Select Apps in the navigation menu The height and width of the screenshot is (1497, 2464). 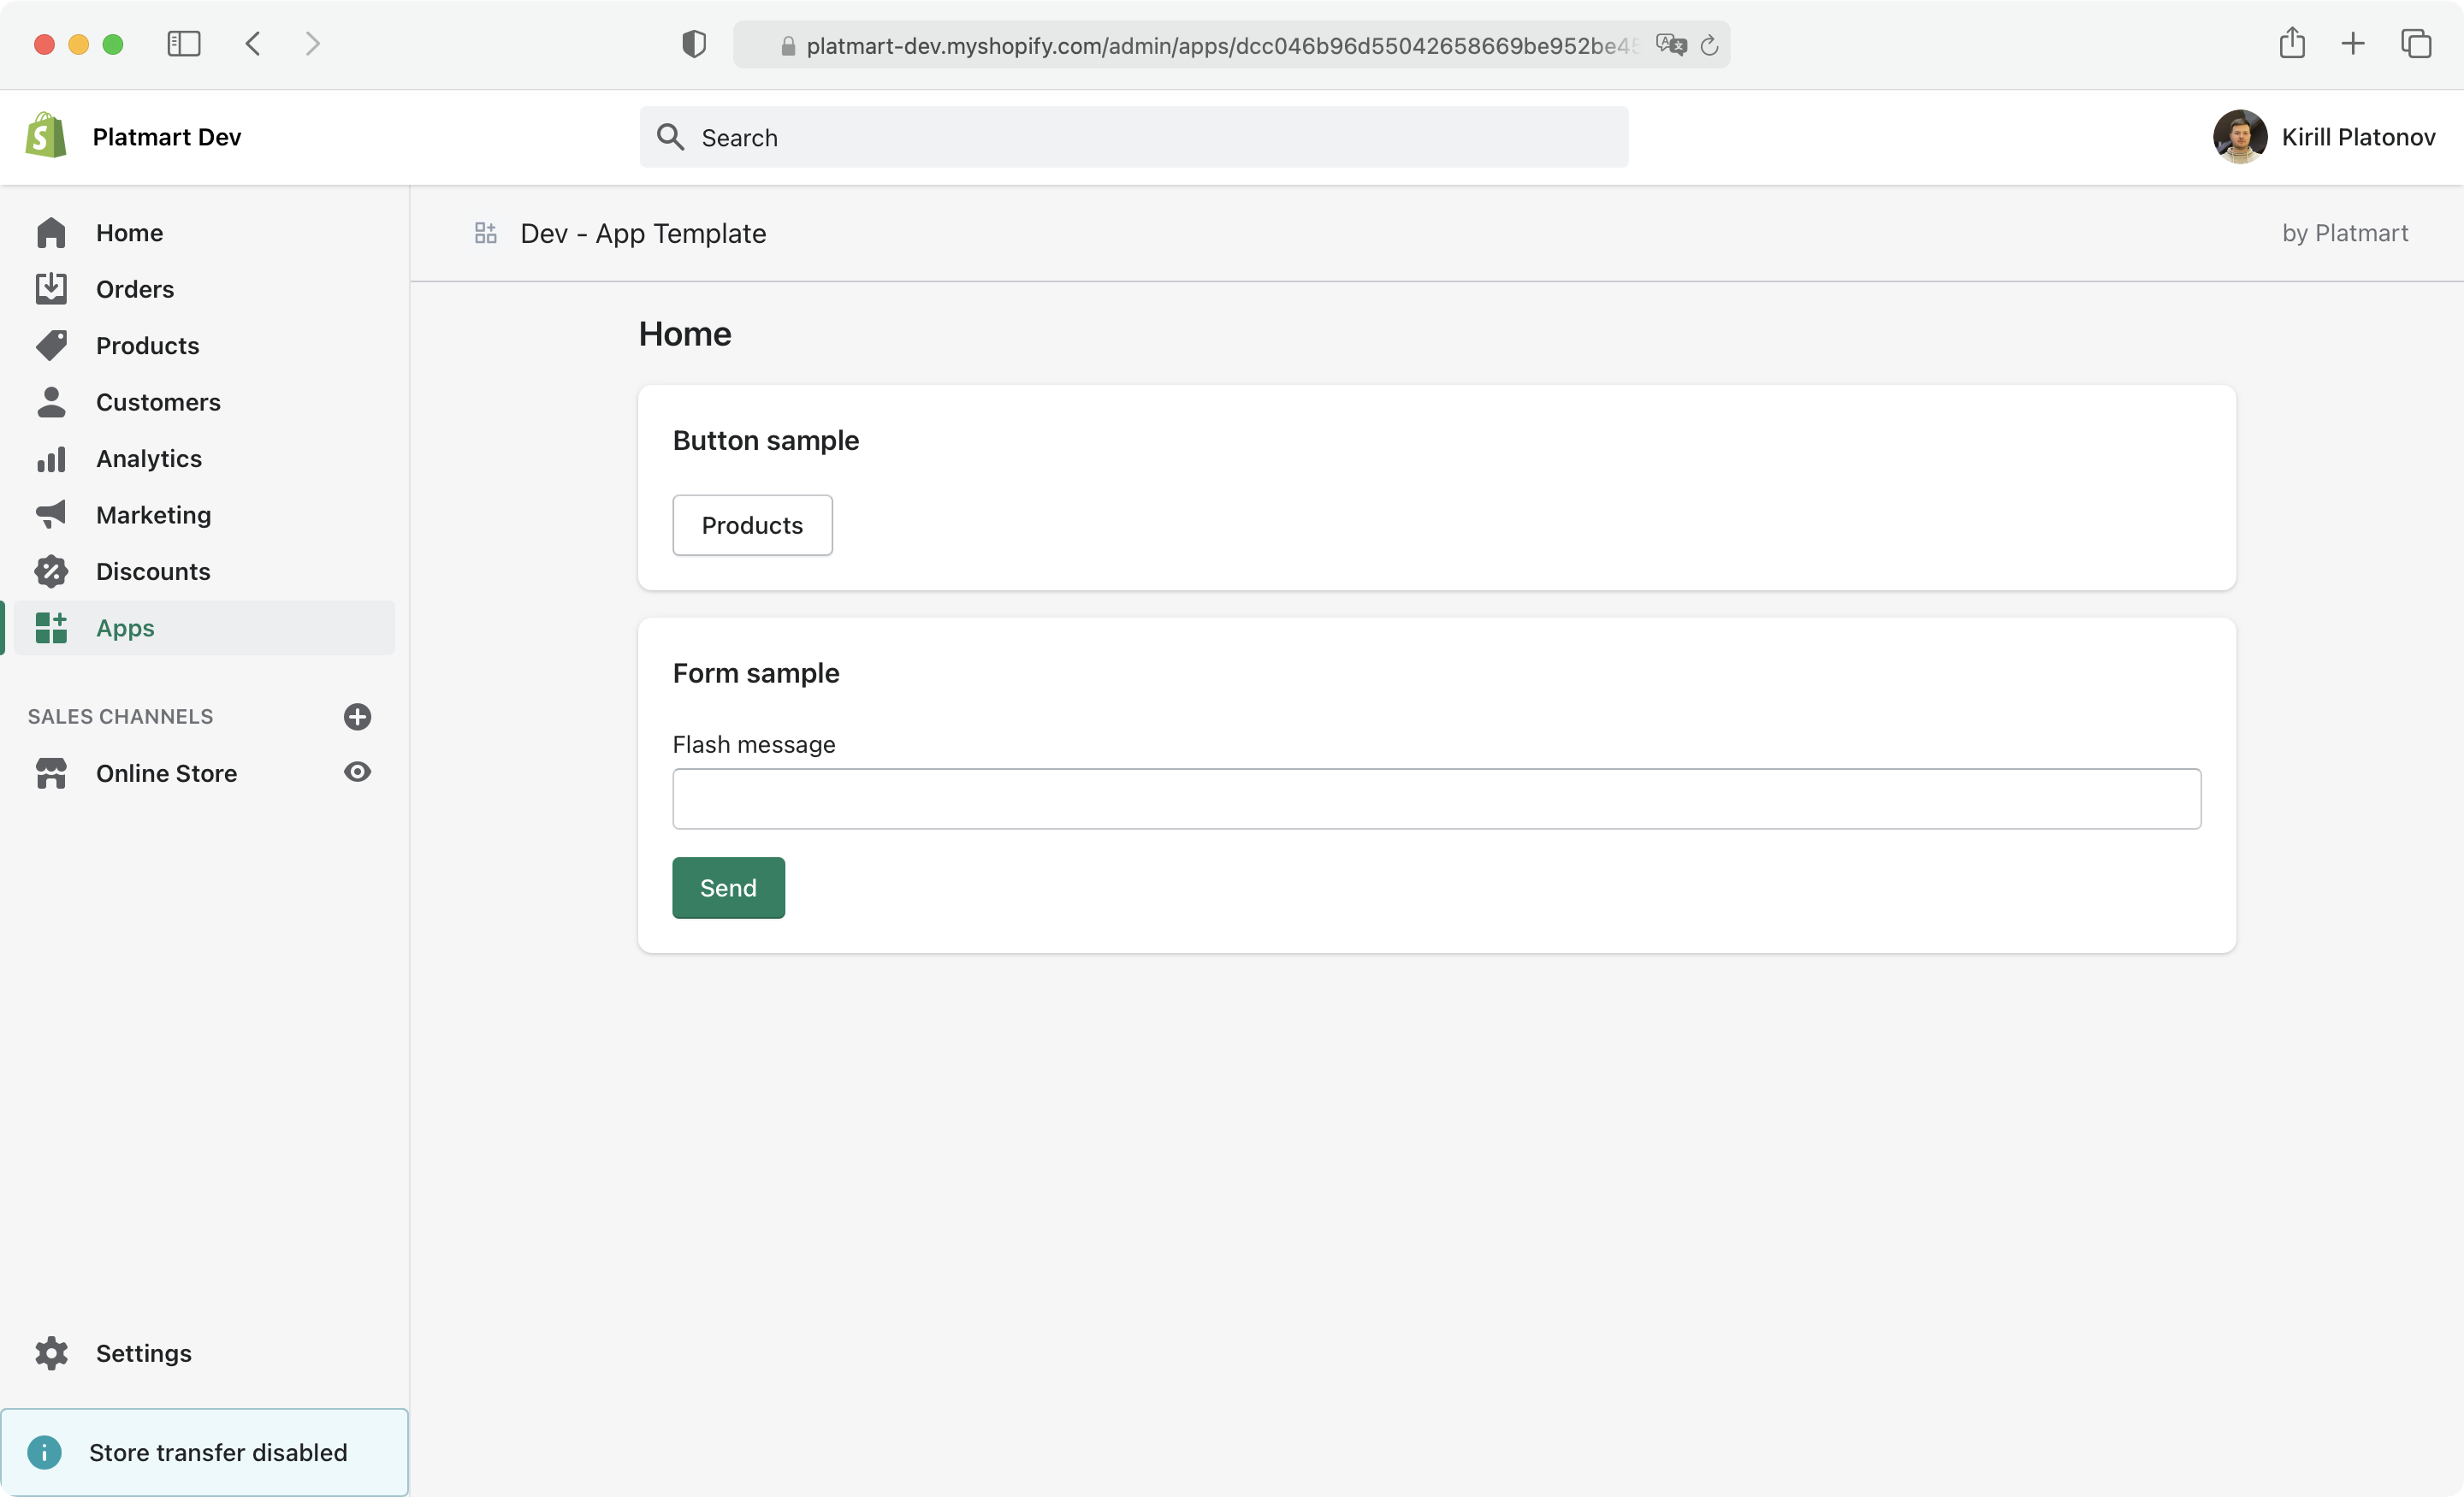(126, 628)
